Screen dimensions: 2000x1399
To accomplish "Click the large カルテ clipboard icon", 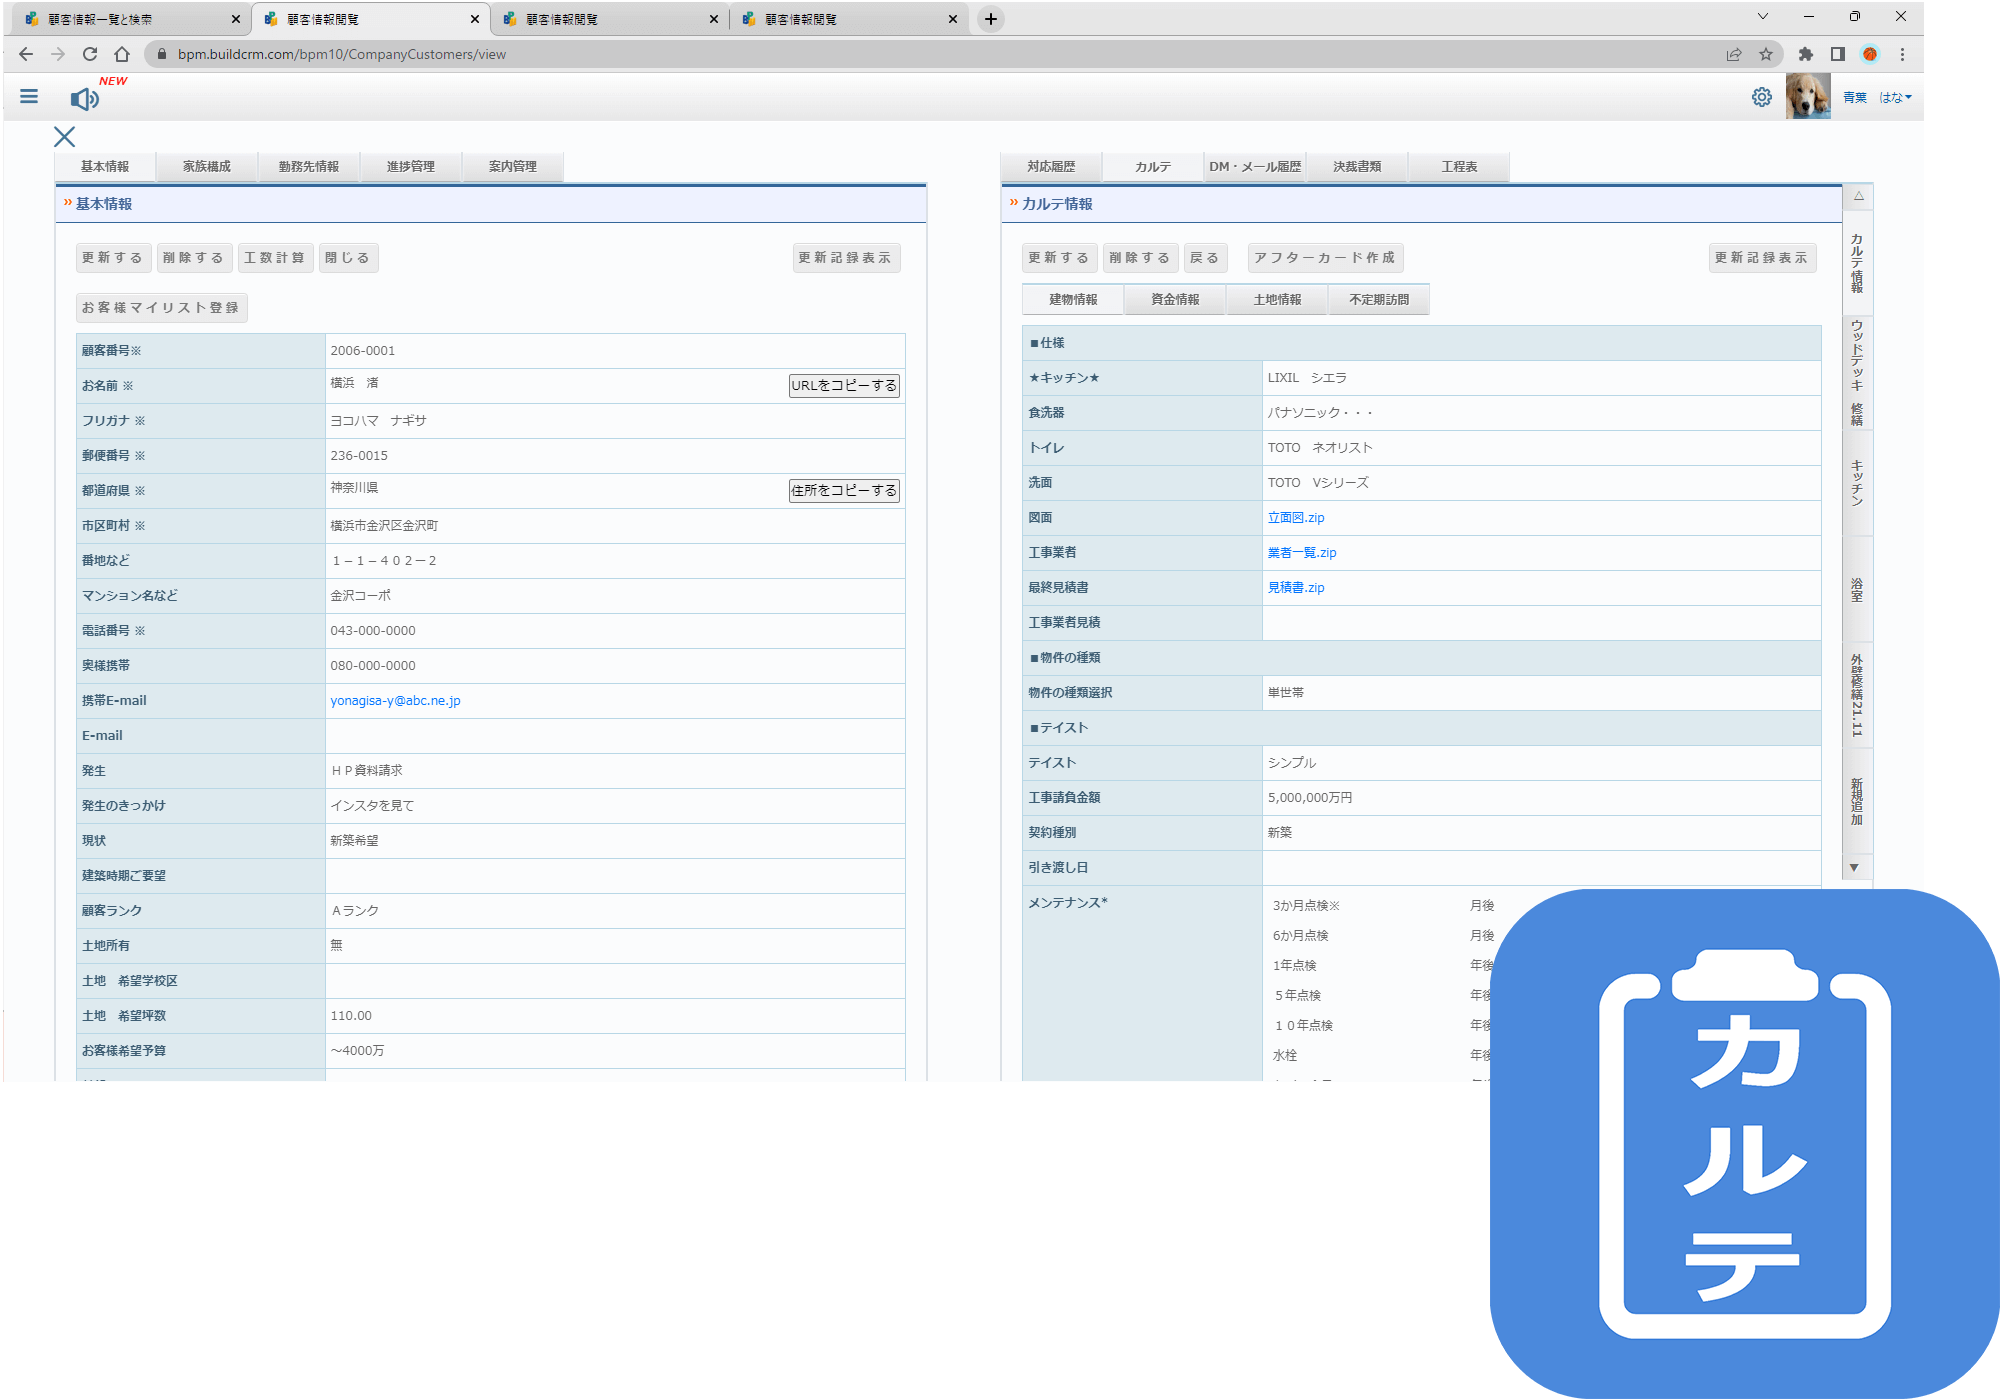I will click(x=1744, y=1143).
